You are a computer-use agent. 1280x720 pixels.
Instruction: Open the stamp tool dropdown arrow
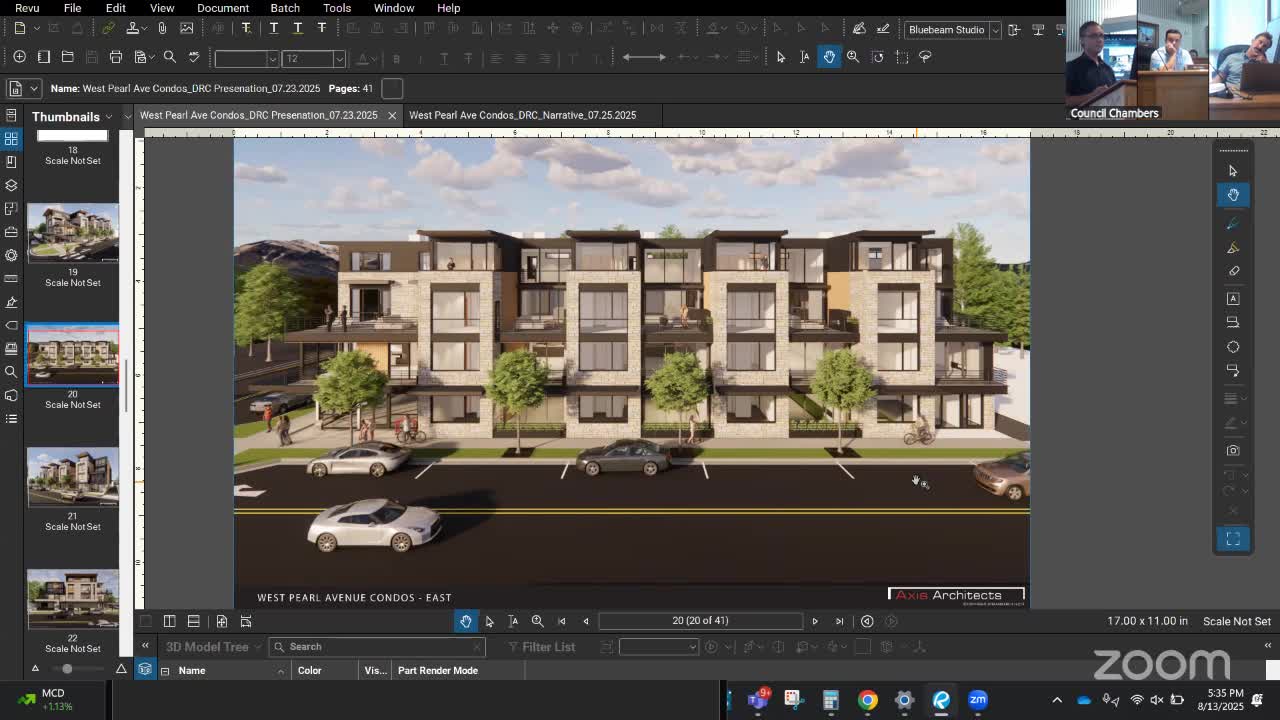144,29
